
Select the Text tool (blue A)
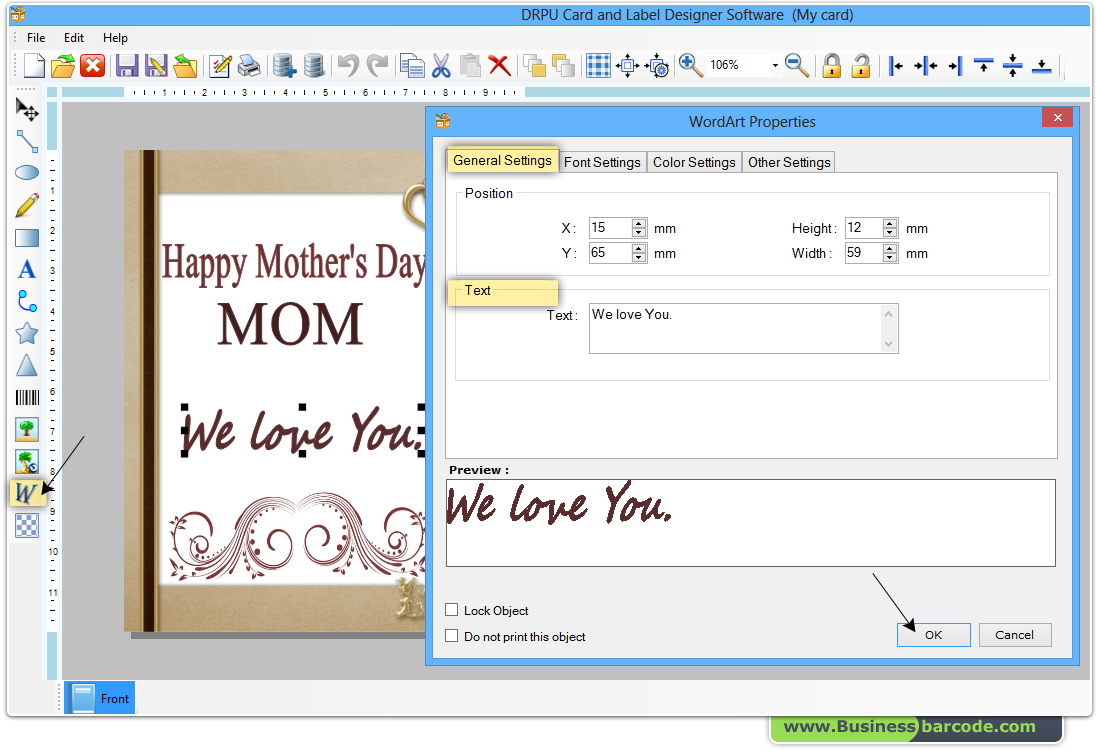(26, 269)
